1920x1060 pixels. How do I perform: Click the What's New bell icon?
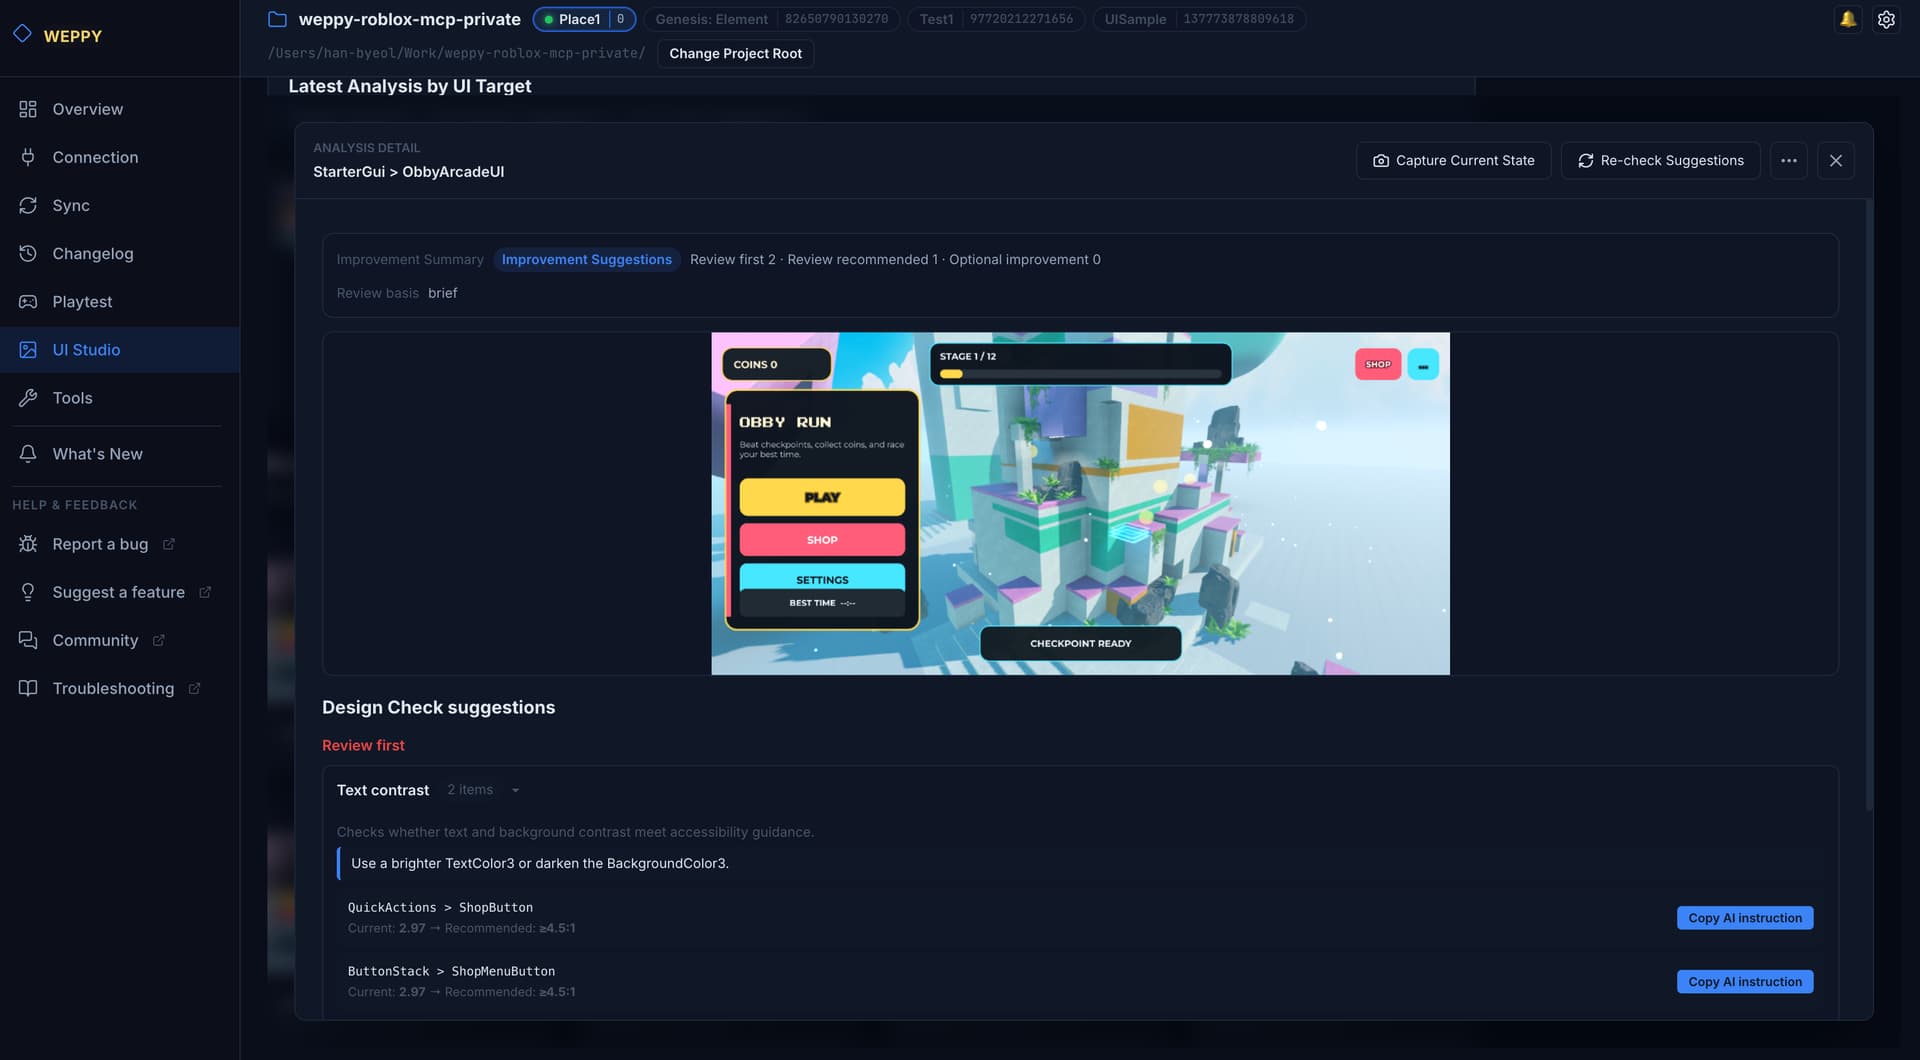pyautogui.click(x=28, y=453)
